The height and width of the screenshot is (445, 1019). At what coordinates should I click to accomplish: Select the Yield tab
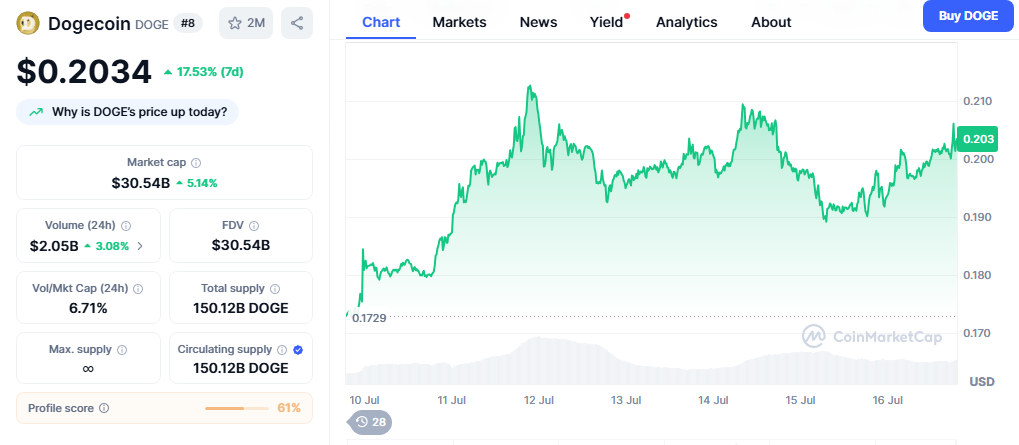[606, 22]
